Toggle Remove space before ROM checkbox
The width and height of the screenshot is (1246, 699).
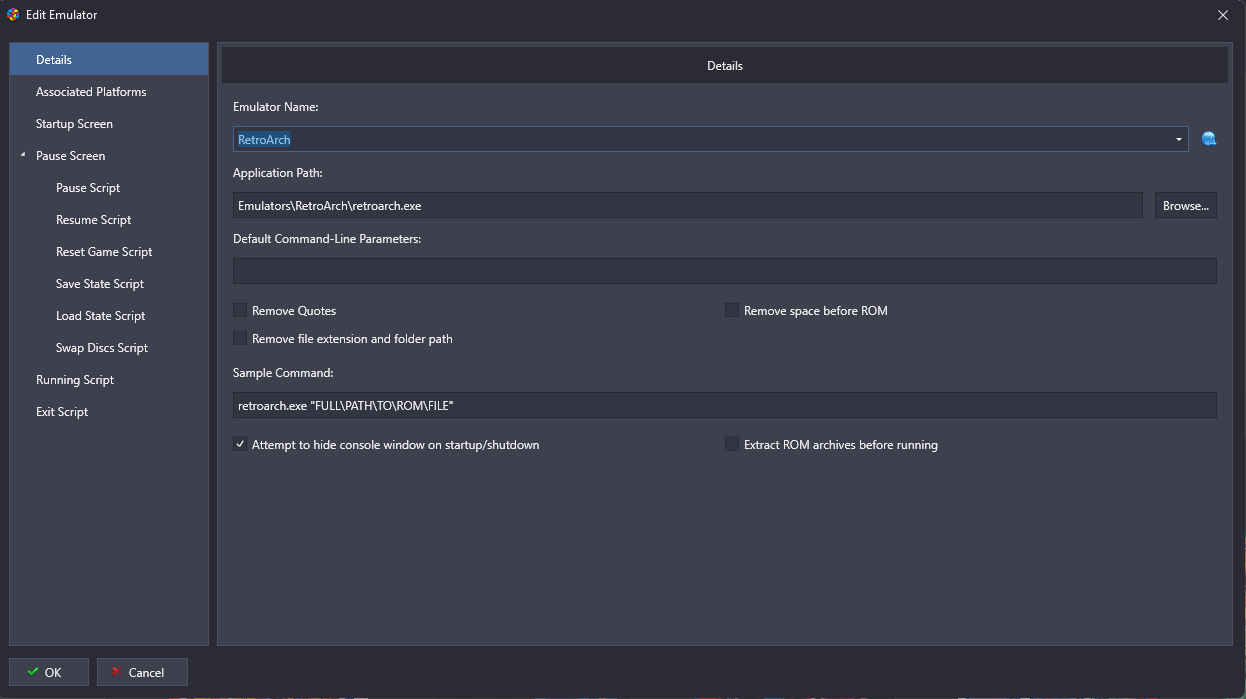click(x=732, y=310)
